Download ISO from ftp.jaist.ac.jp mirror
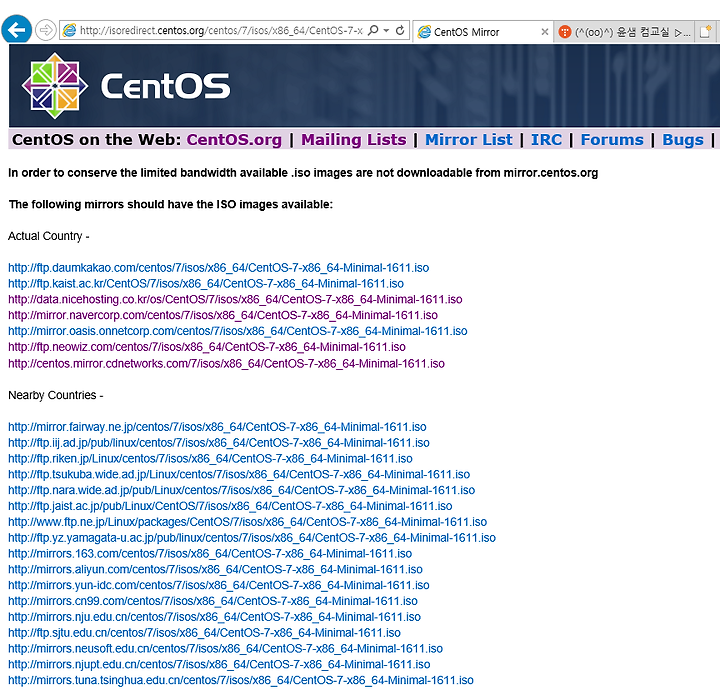This screenshot has height=690, width=720. click(x=230, y=506)
